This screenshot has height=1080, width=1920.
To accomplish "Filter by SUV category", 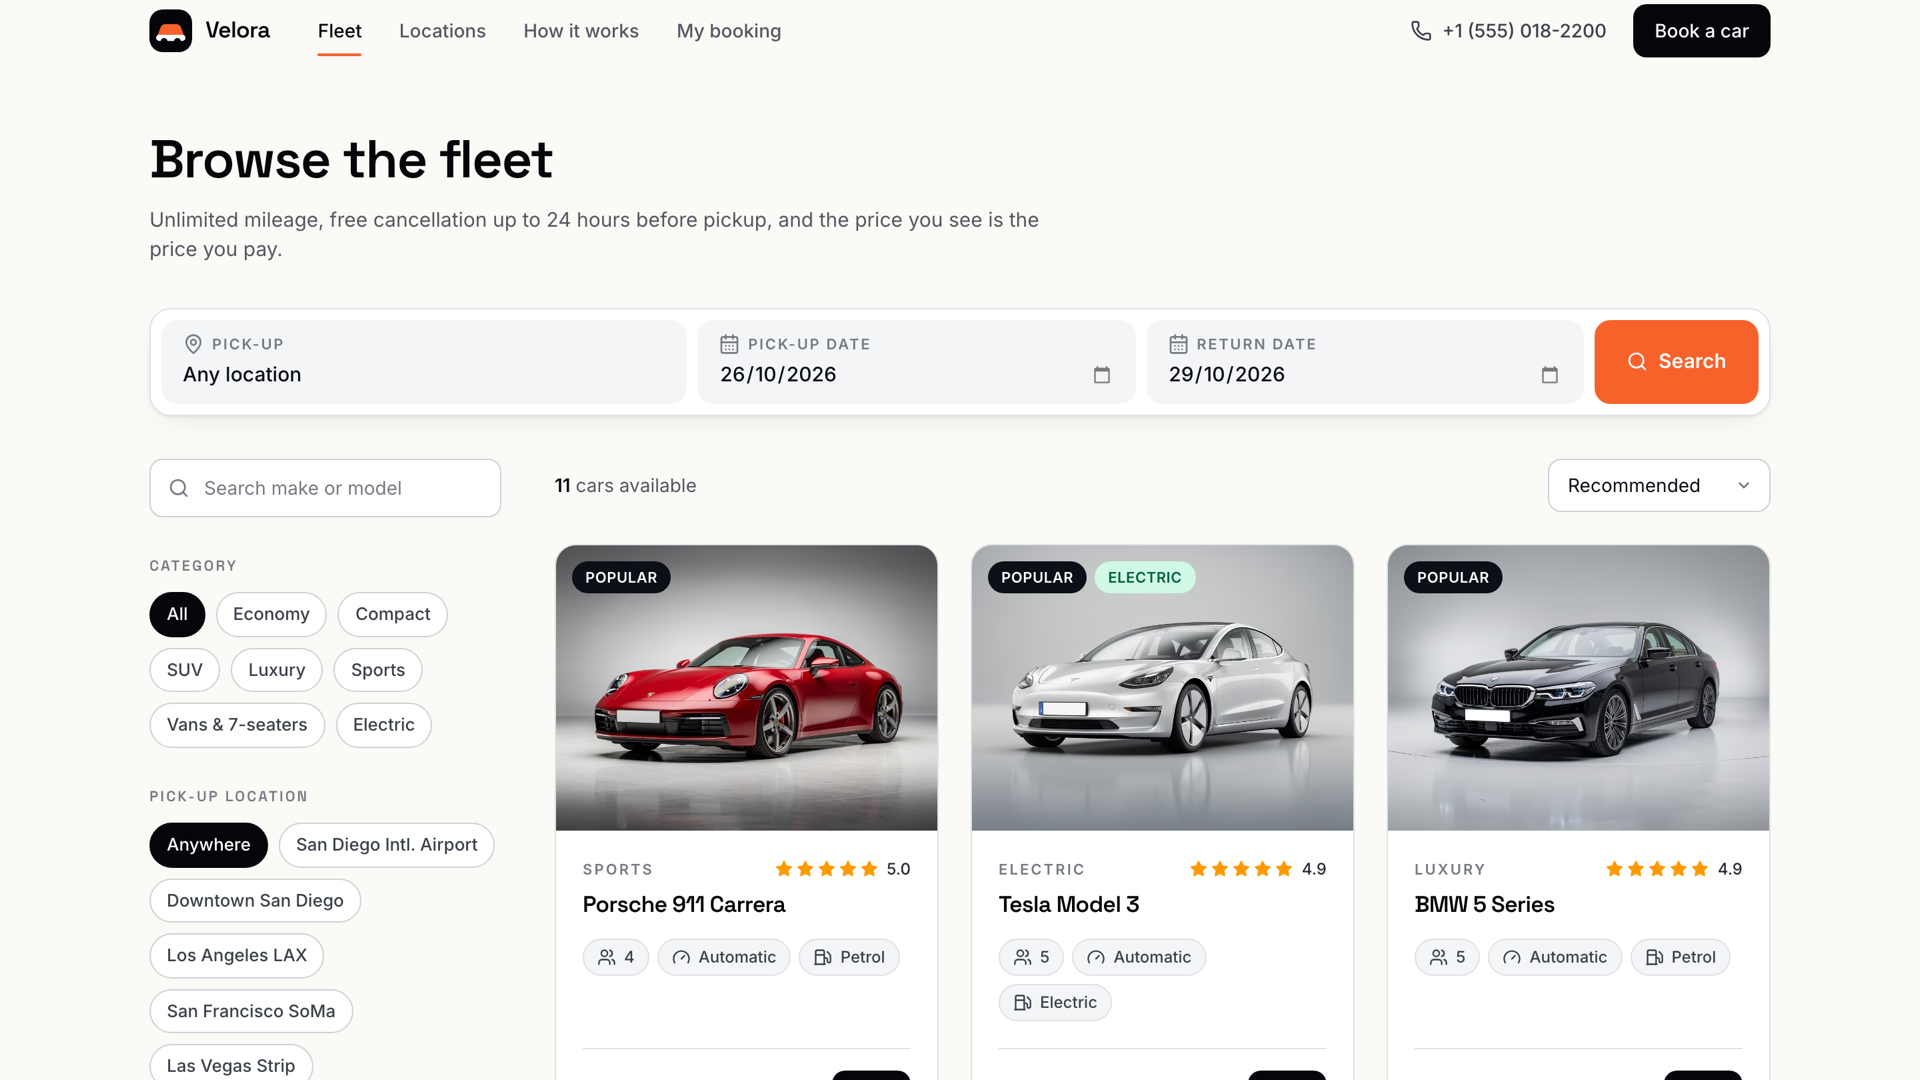I will click(185, 670).
